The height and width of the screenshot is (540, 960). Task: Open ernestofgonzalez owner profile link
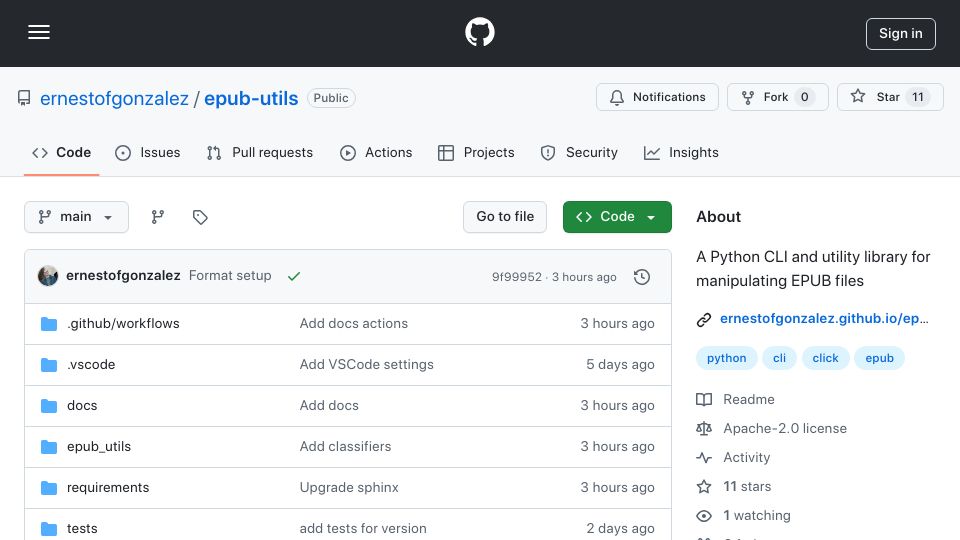pyautogui.click(x=114, y=99)
